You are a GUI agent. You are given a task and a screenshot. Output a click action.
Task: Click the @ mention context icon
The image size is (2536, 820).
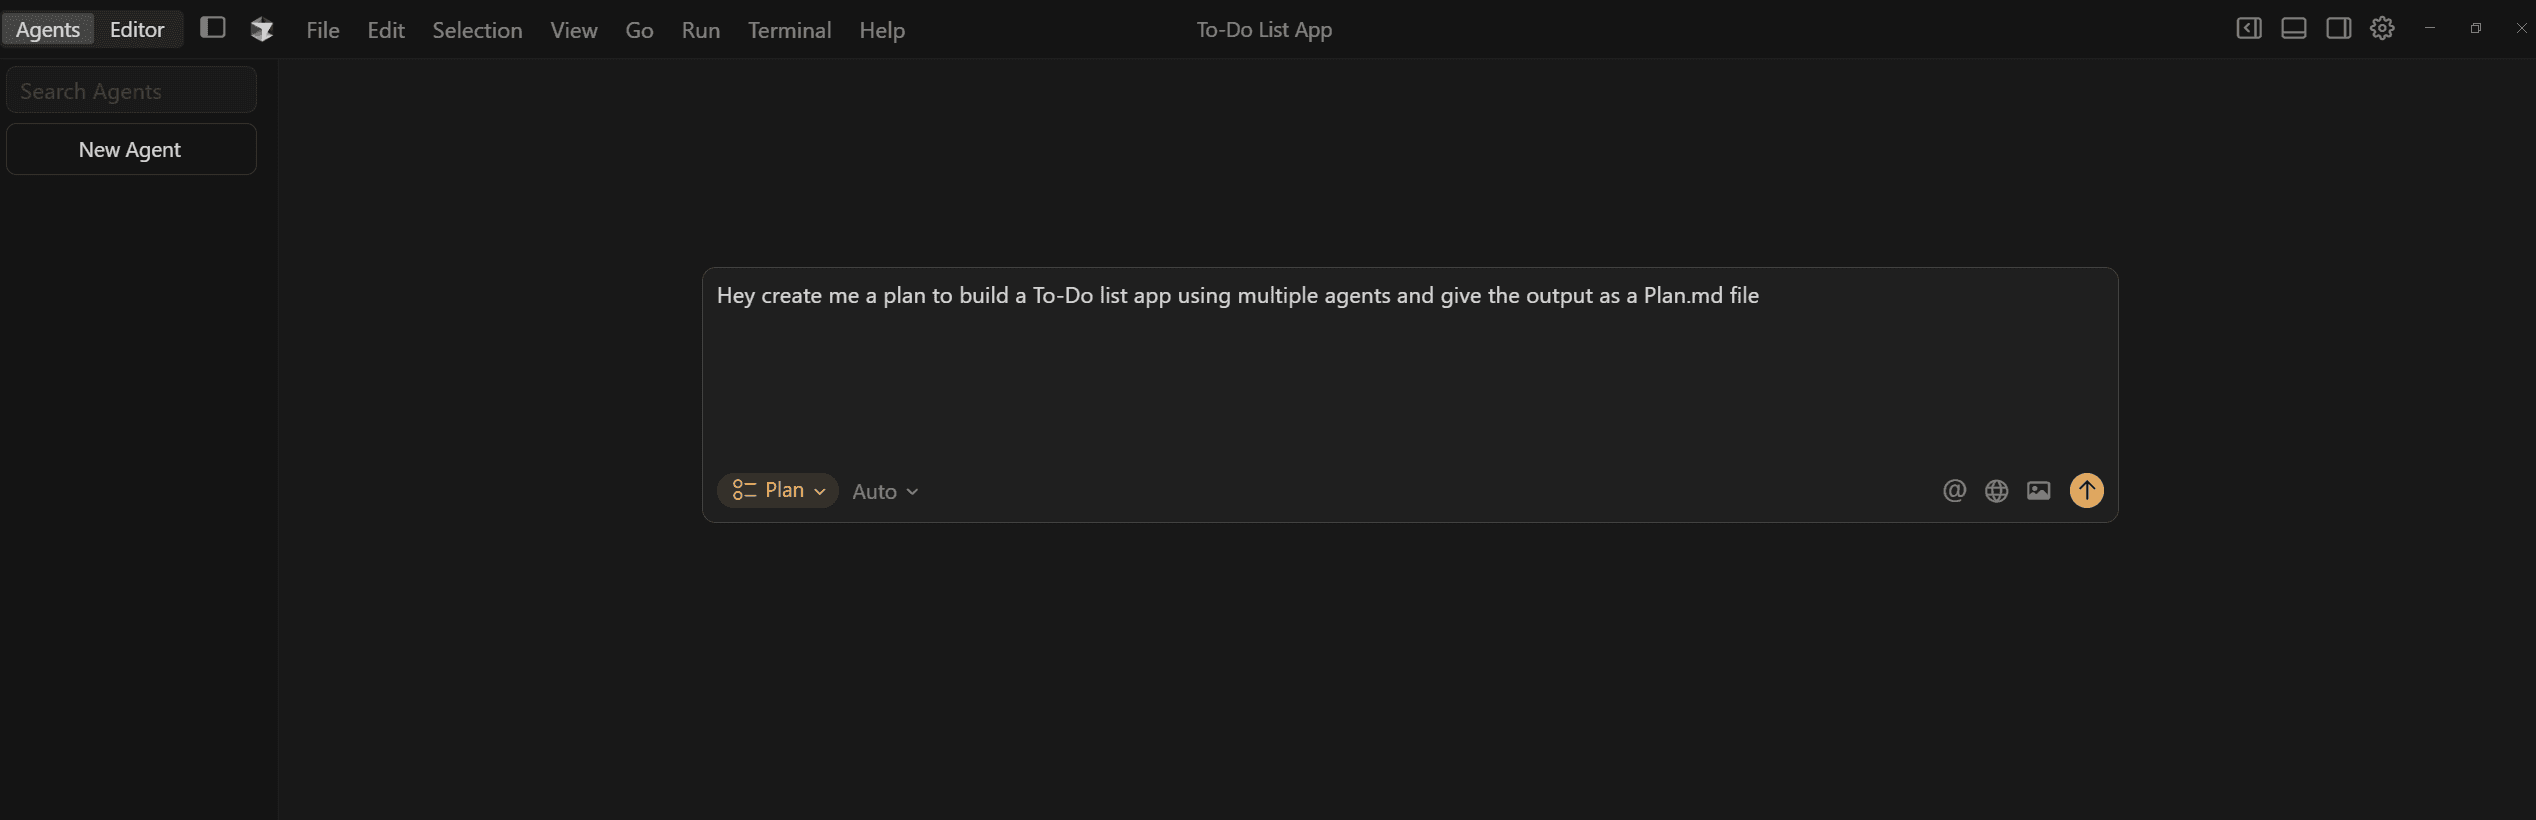click(1954, 490)
